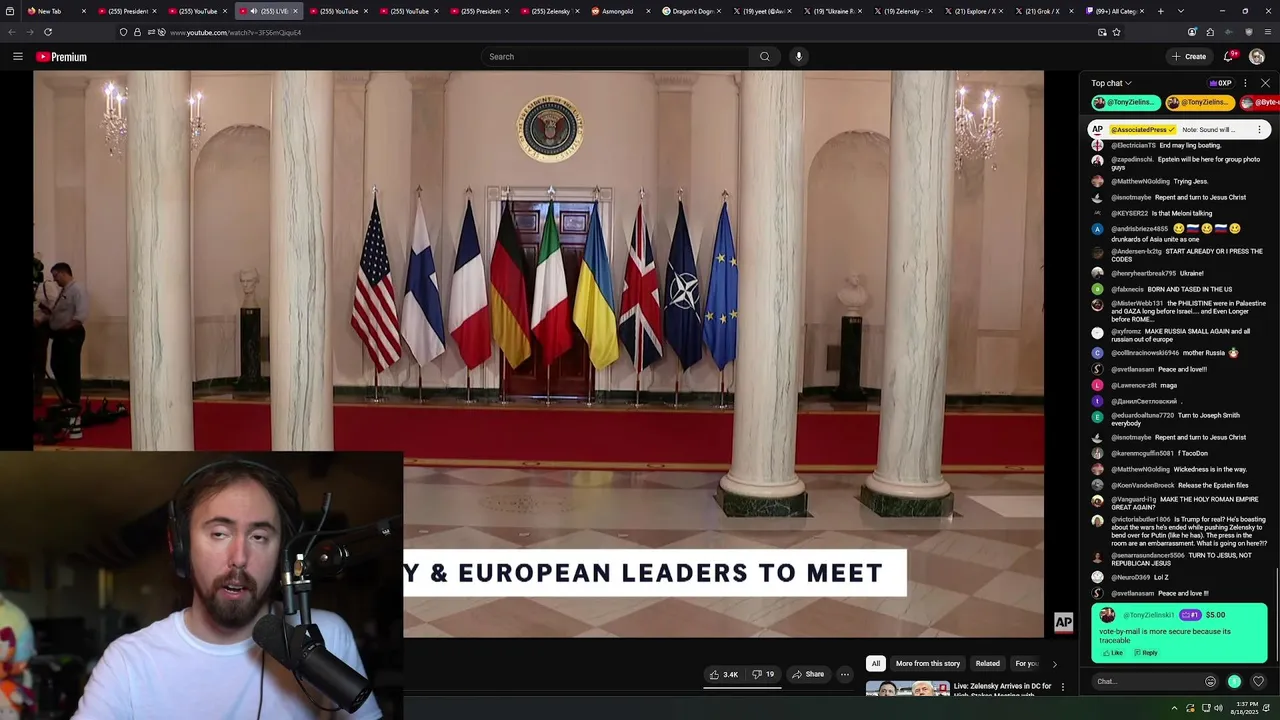The width and height of the screenshot is (1280, 720).
Task: Open red @Byte super chat chip
Action: pos(1260,102)
